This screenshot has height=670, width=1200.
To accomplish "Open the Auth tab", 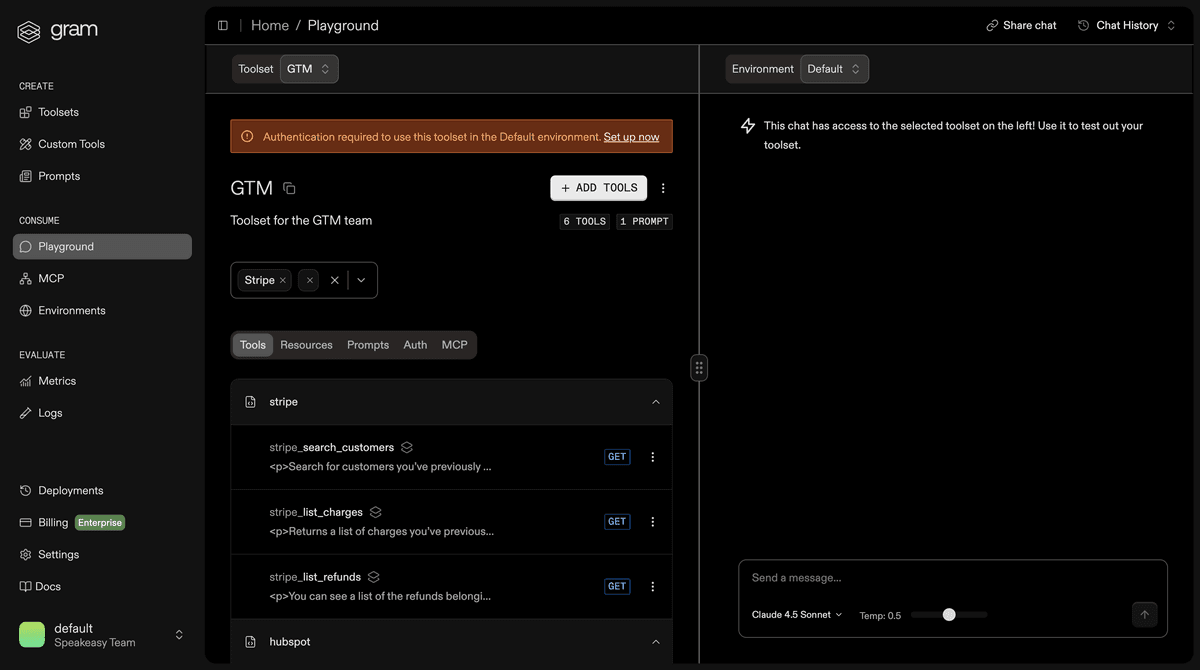I will (x=415, y=345).
